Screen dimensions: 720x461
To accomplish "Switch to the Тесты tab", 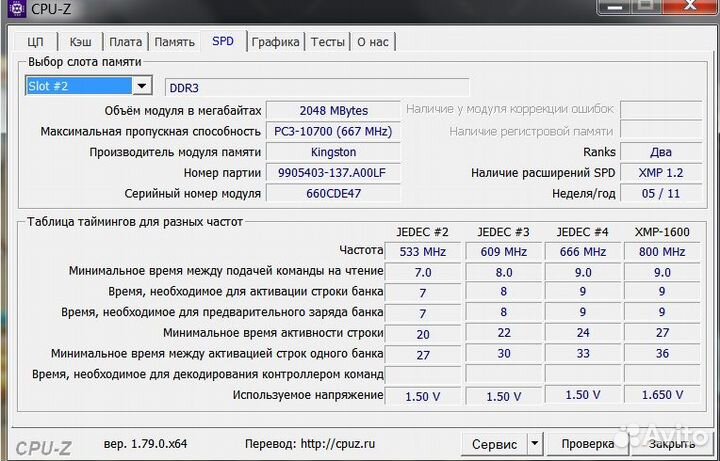I will (327, 42).
